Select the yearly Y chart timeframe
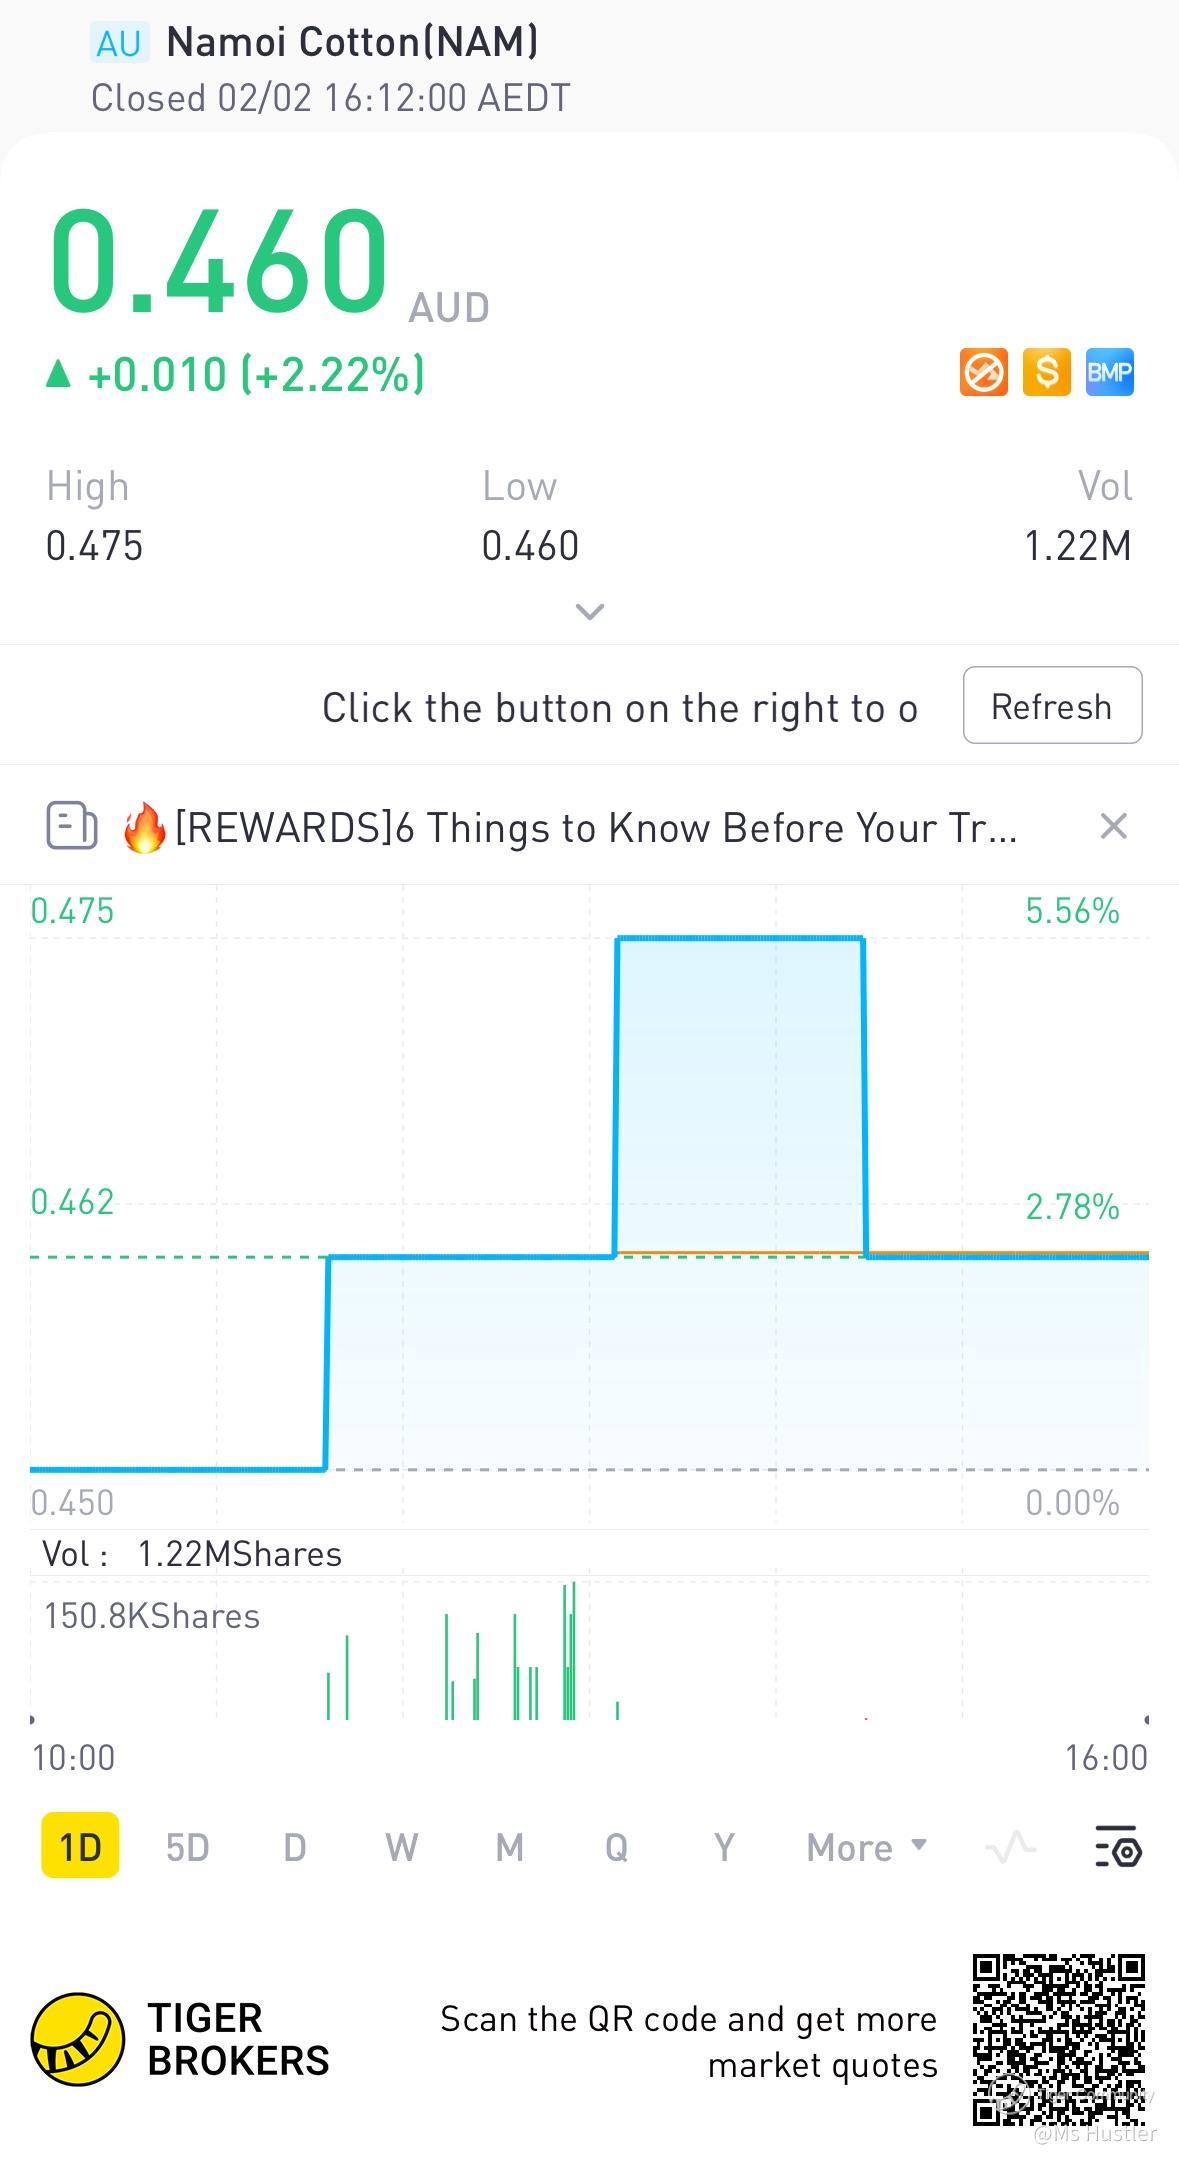The width and height of the screenshot is (1179, 2160). coord(724,1847)
